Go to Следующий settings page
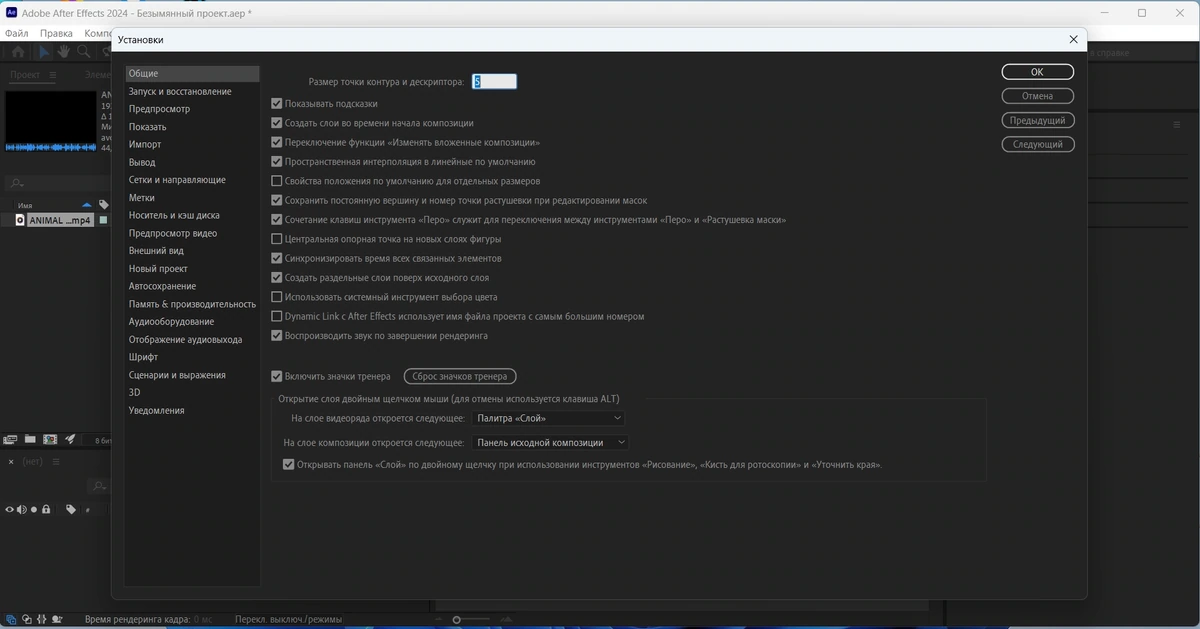This screenshot has height=629, width=1200. coord(1037,144)
